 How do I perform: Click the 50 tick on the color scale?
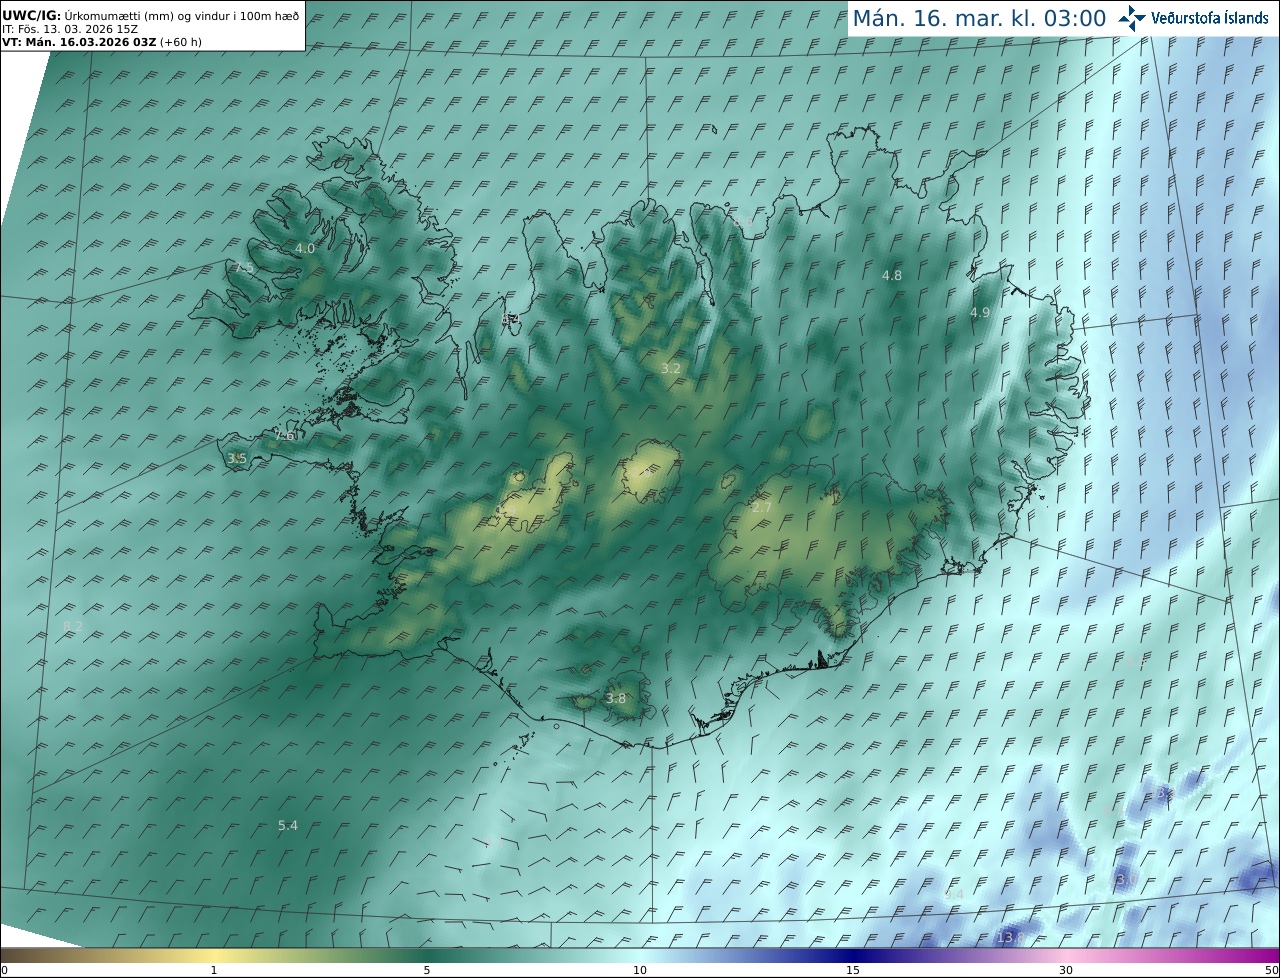(1272, 970)
